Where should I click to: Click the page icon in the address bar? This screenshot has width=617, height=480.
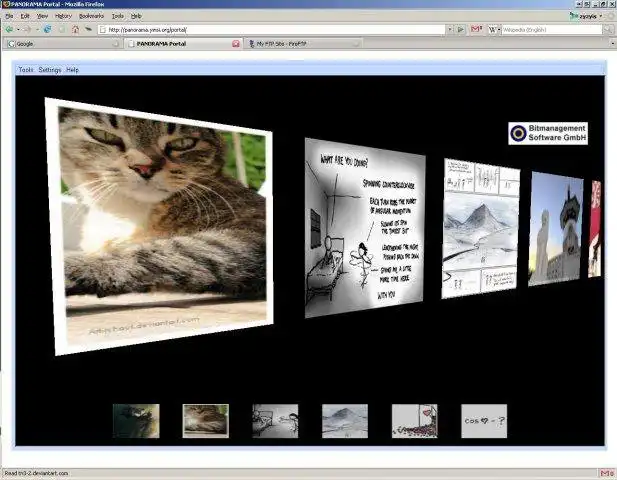pyautogui.click(x=103, y=30)
